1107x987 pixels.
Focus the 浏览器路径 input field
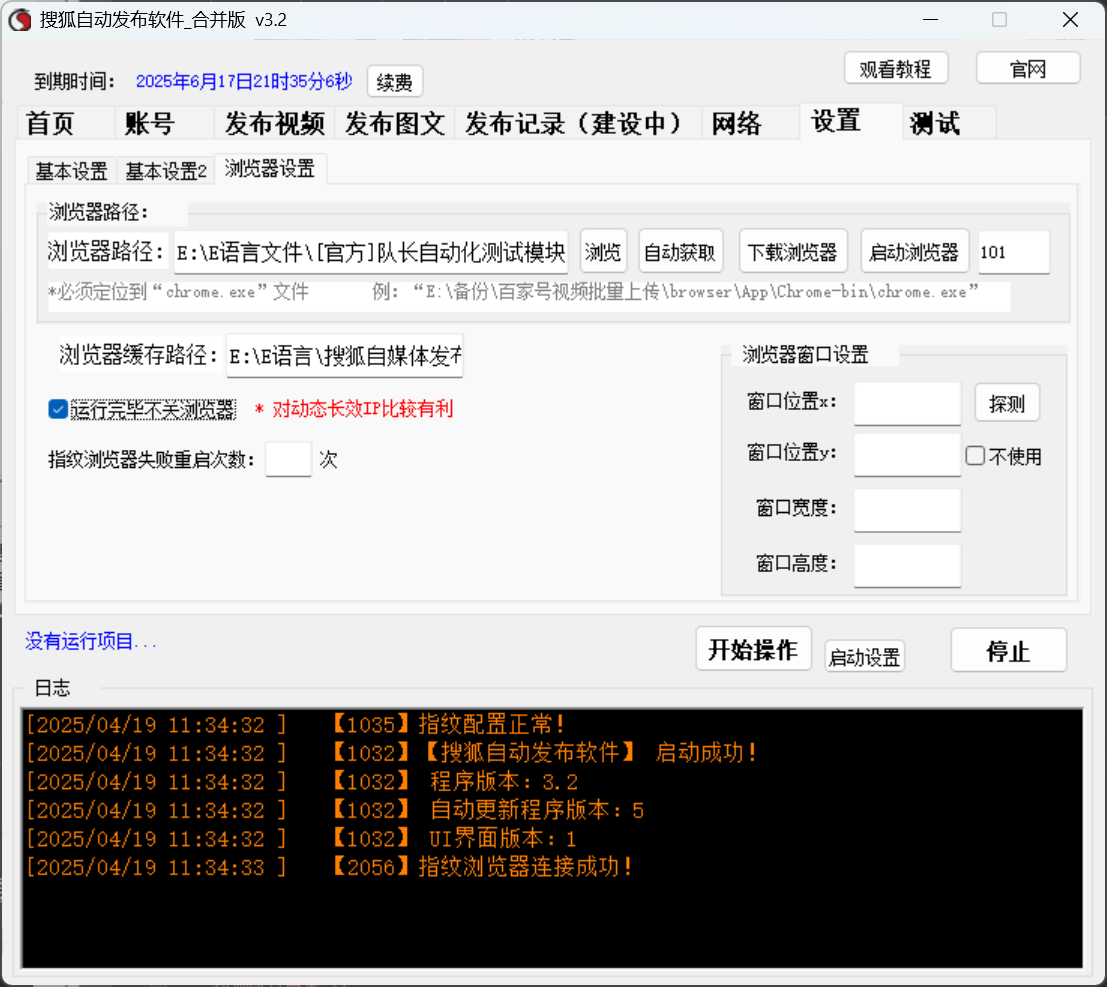[x=371, y=252]
